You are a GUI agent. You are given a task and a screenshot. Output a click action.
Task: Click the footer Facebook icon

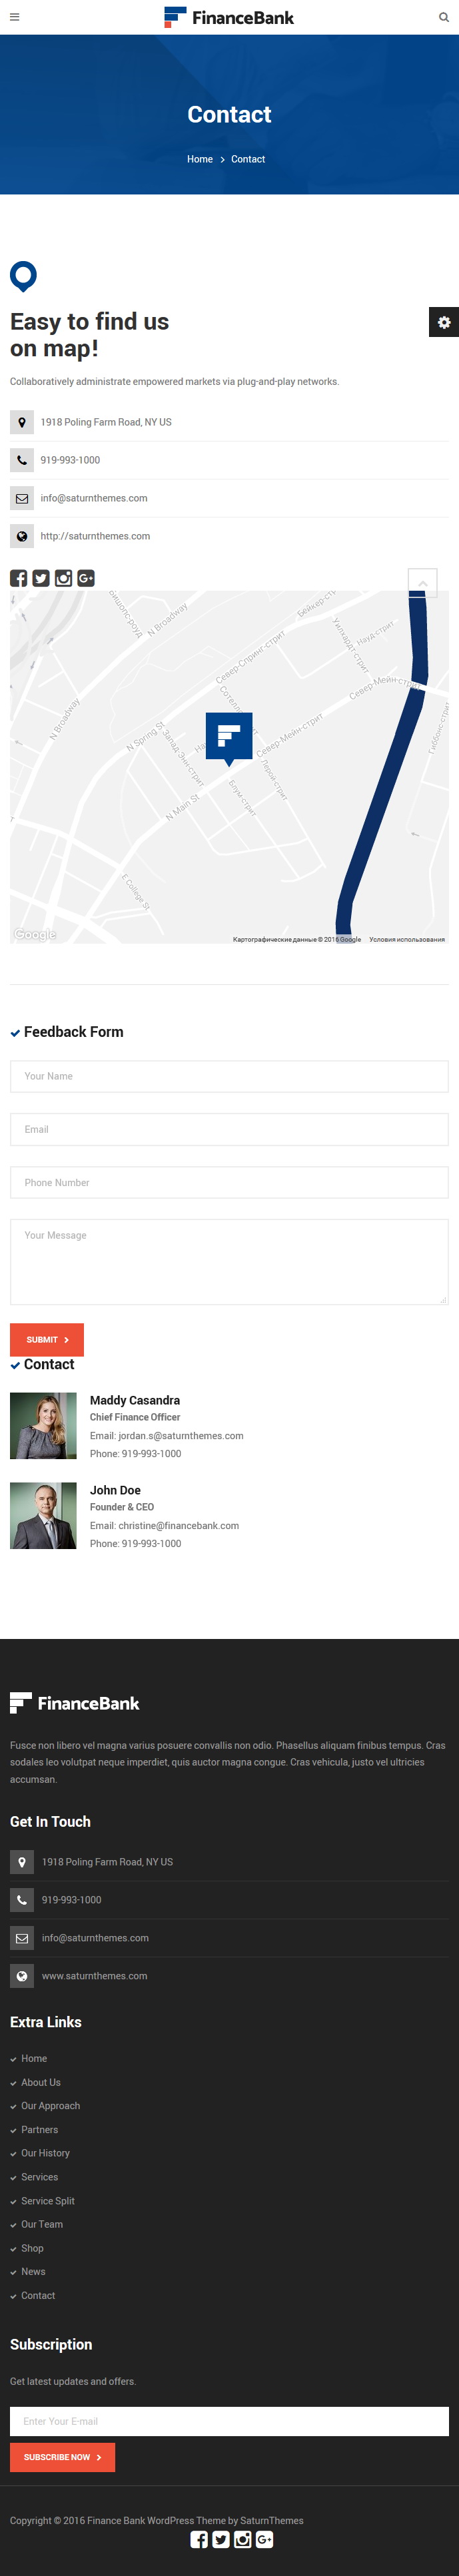tap(199, 2539)
